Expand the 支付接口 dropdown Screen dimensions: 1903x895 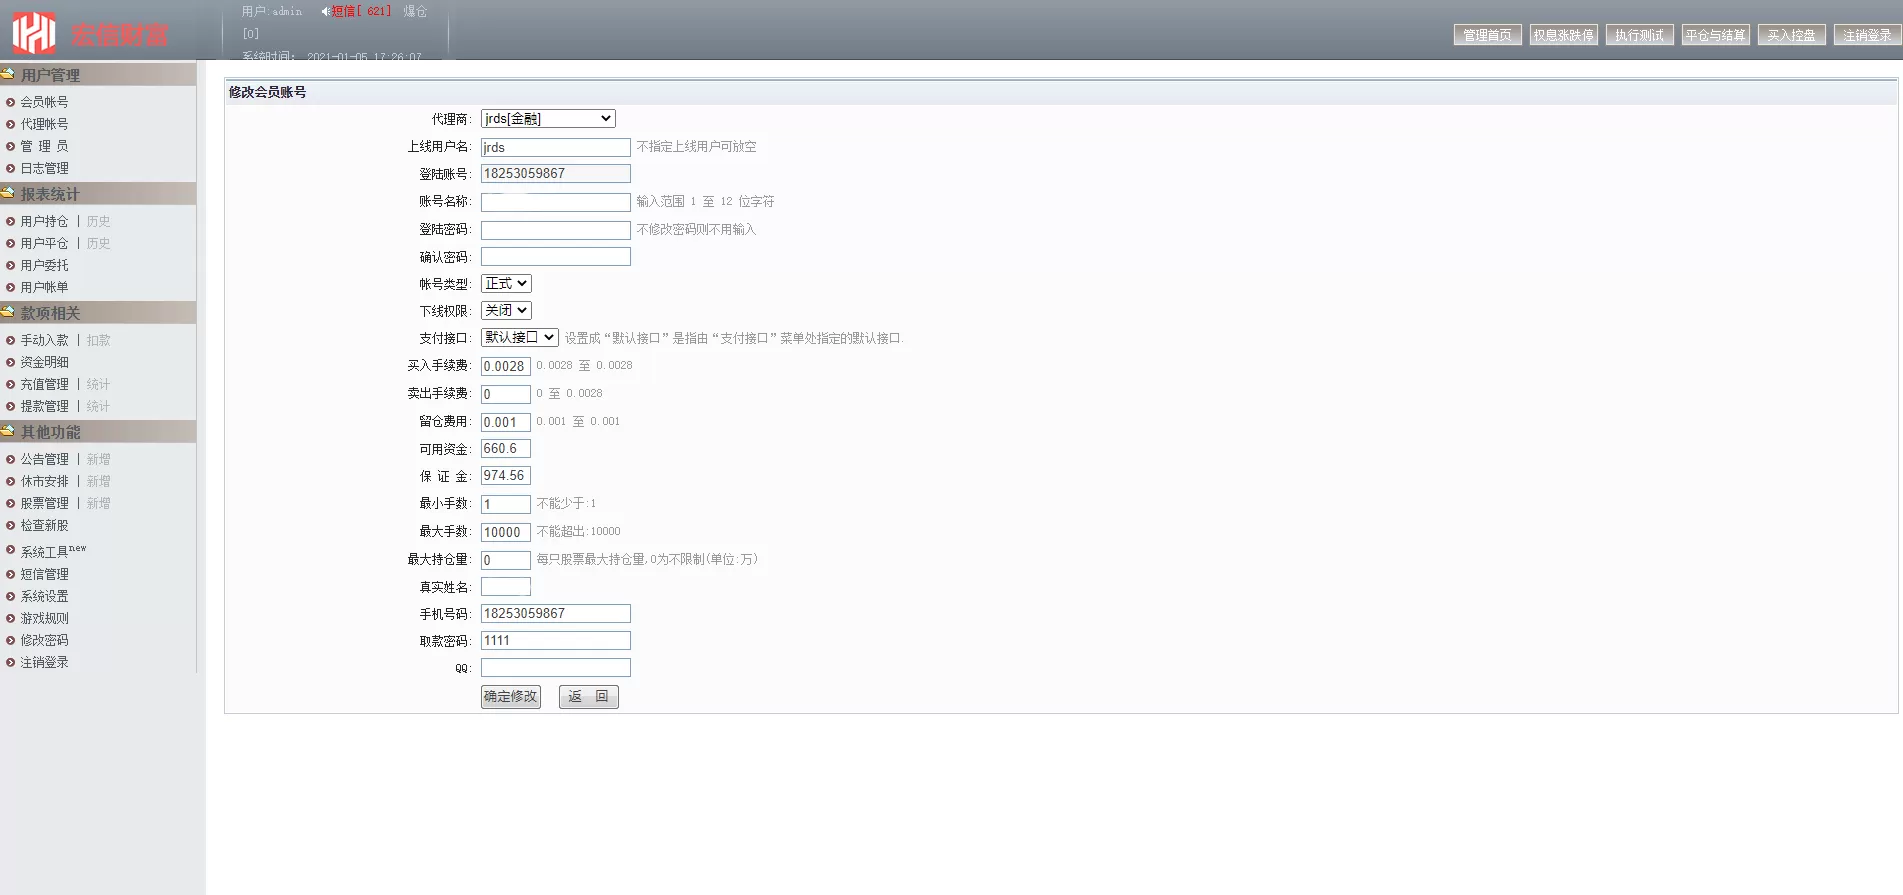(519, 338)
